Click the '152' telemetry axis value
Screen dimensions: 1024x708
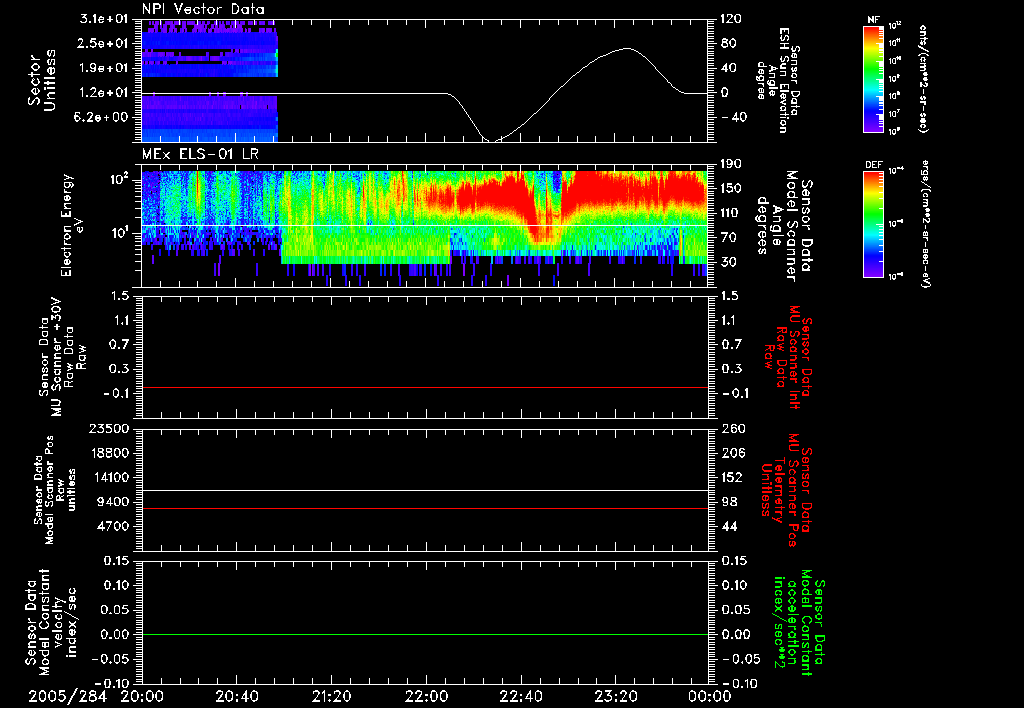click(731, 477)
